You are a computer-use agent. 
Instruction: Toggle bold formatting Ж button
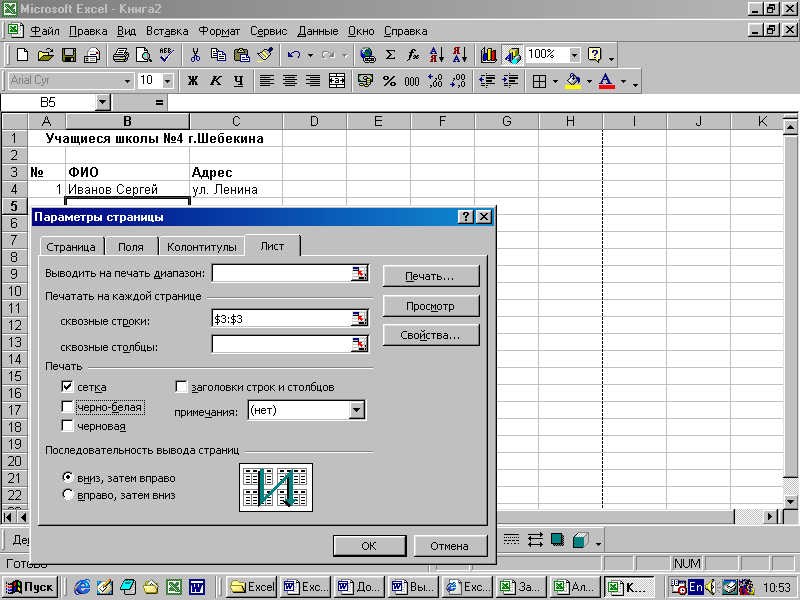(x=193, y=81)
